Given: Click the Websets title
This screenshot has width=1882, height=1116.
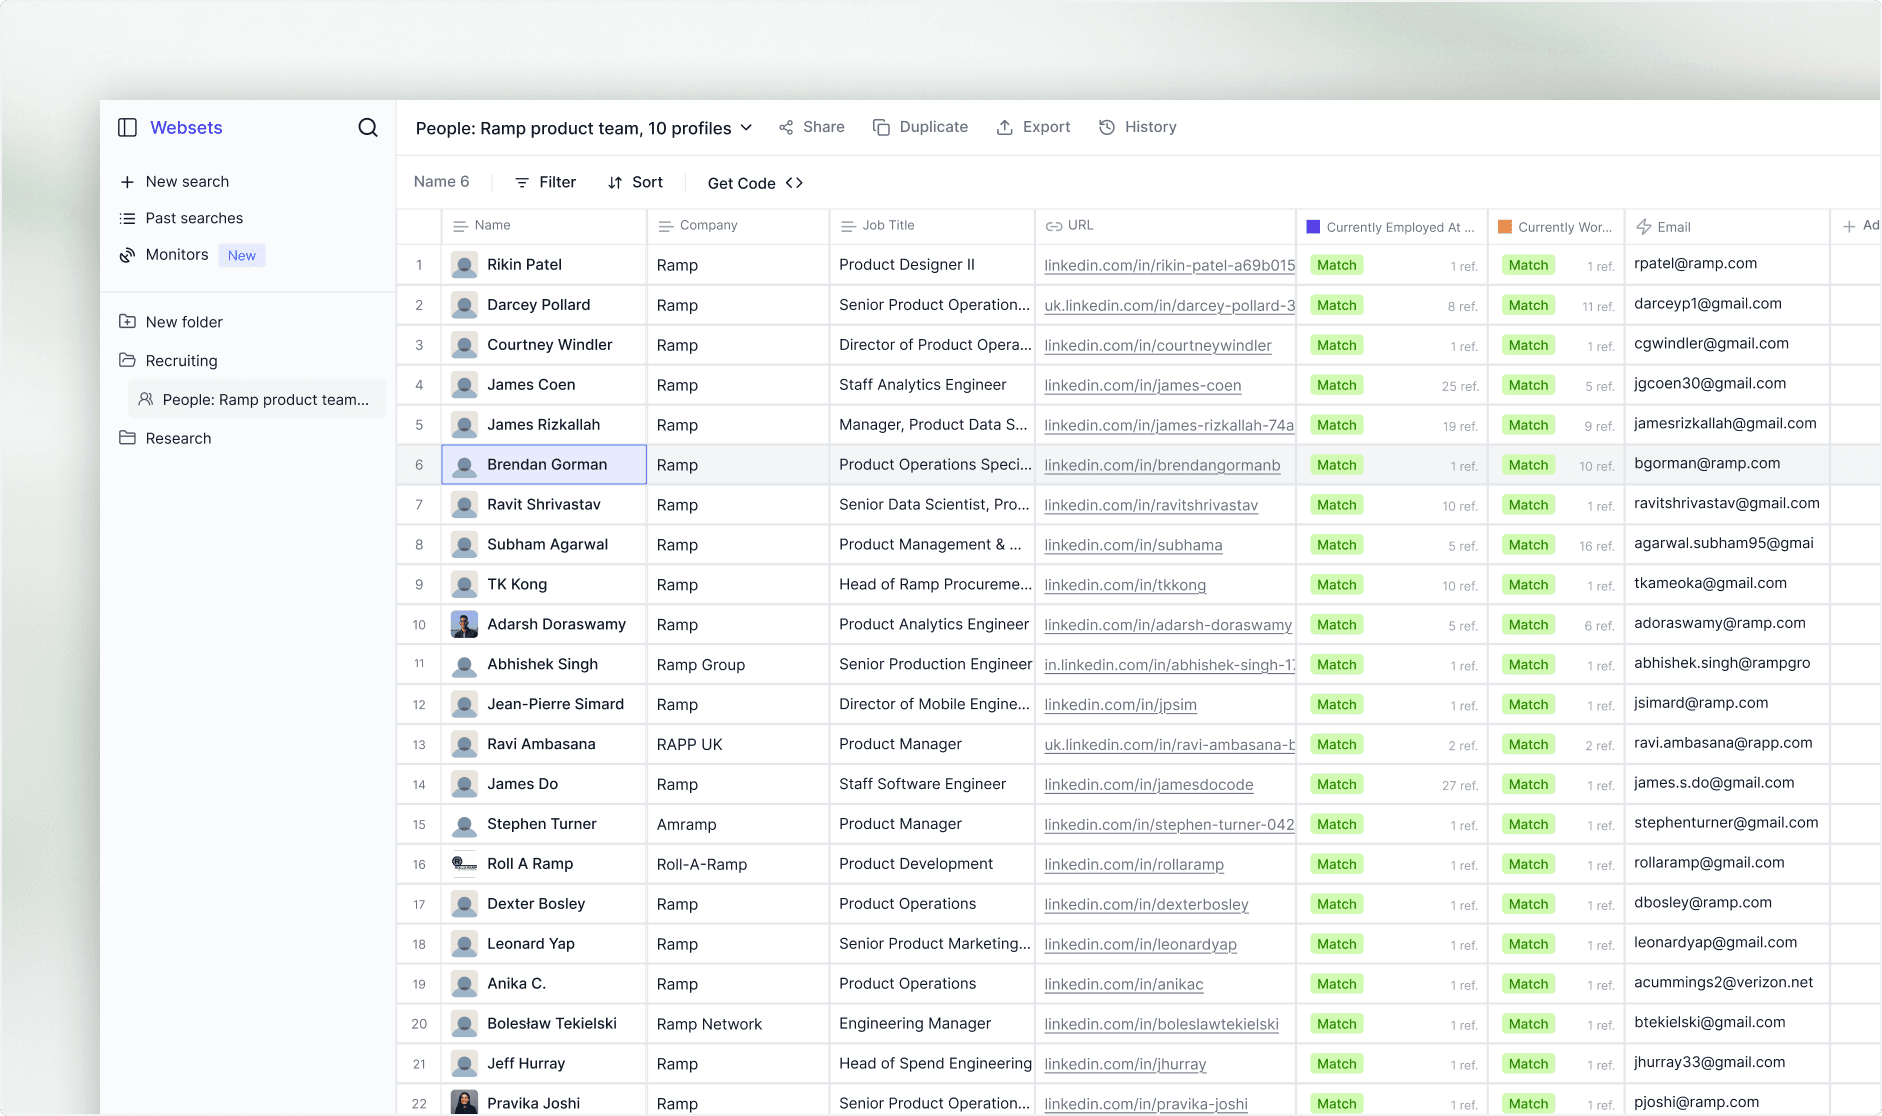Looking at the screenshot, I should click(x=186, y=127).
